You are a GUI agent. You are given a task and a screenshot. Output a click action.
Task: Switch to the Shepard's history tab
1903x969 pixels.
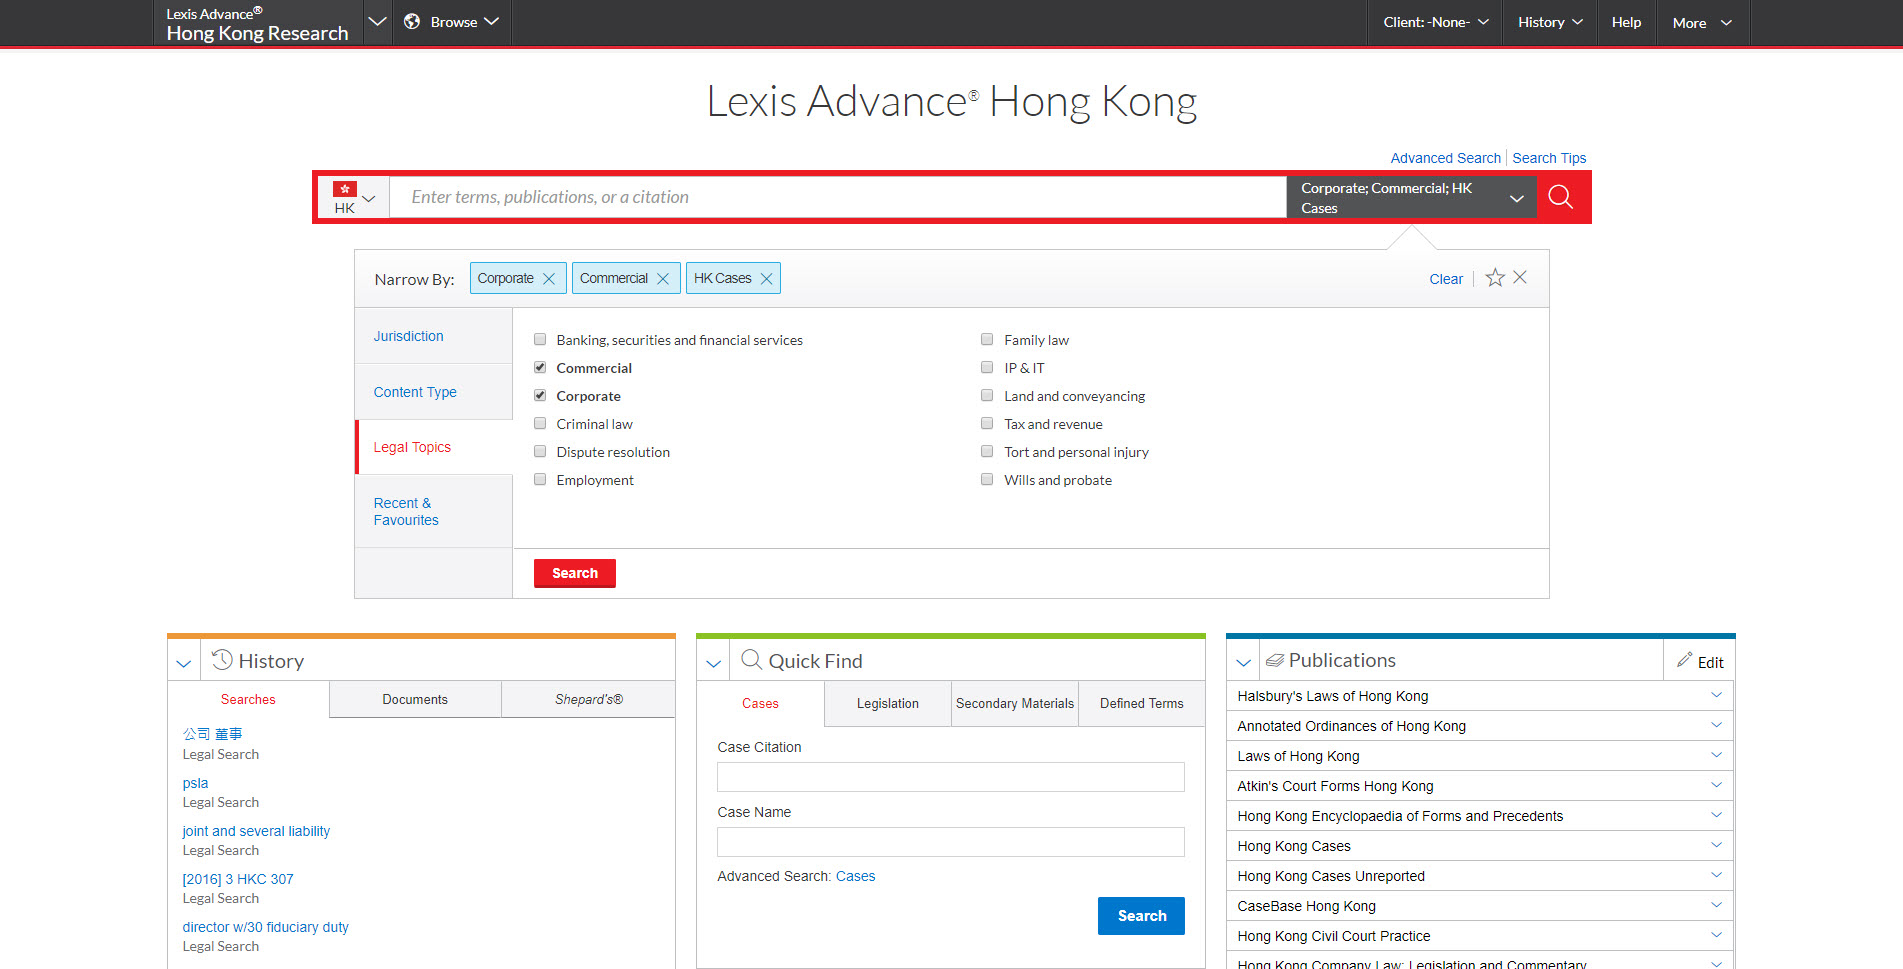coord(589,699)
